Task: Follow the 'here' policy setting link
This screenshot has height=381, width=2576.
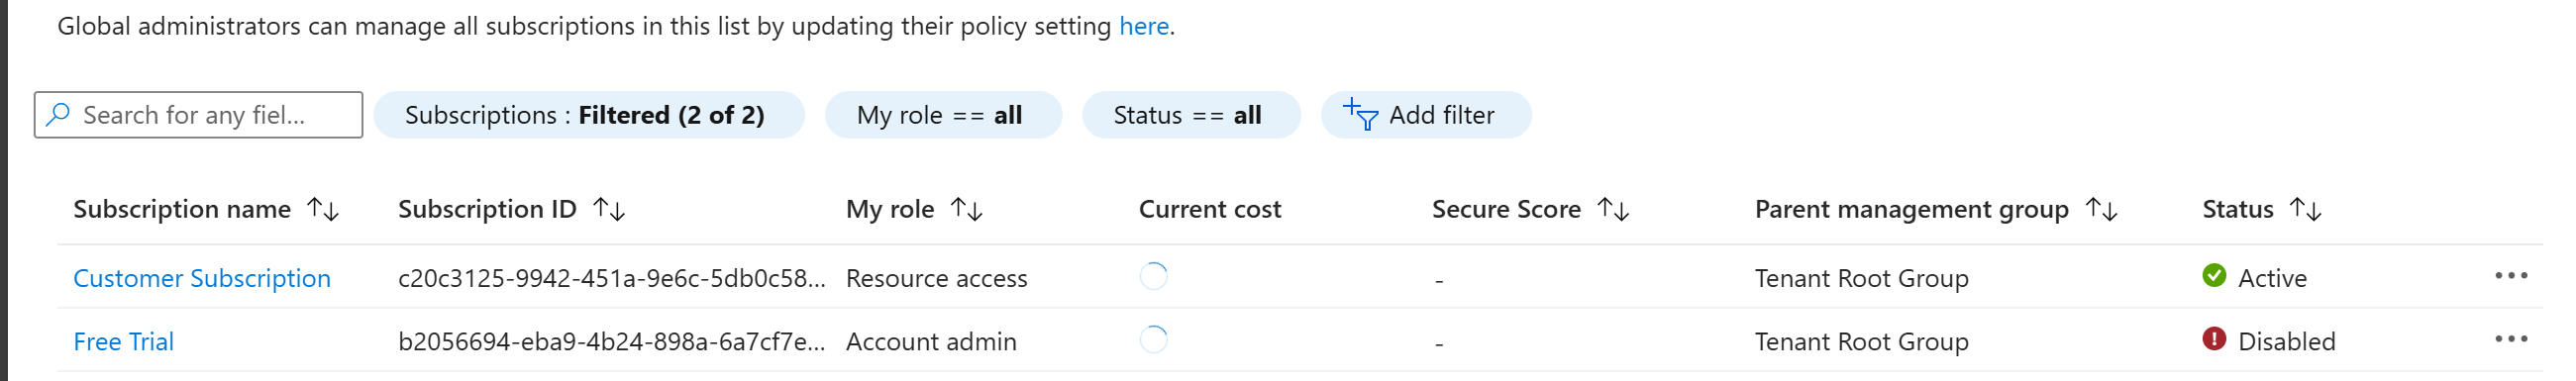Action: coord(1143,26)
